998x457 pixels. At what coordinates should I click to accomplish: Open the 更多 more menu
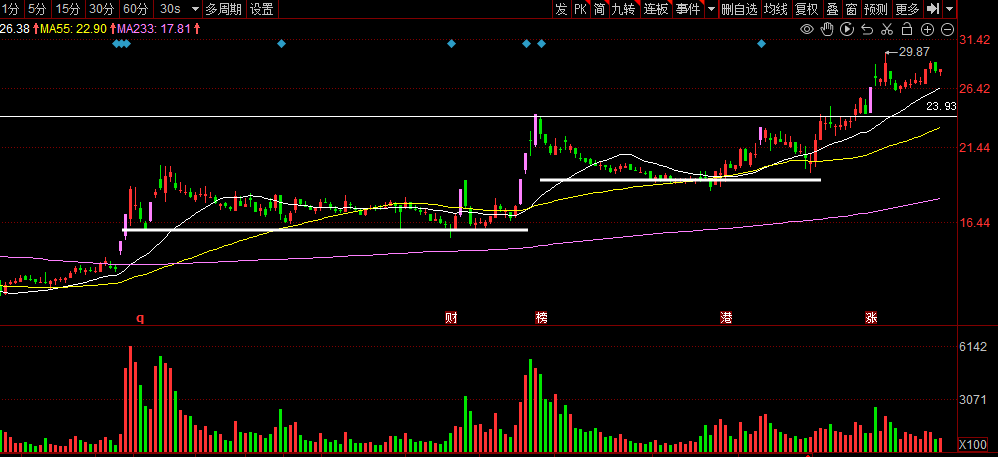pos(907,9)
